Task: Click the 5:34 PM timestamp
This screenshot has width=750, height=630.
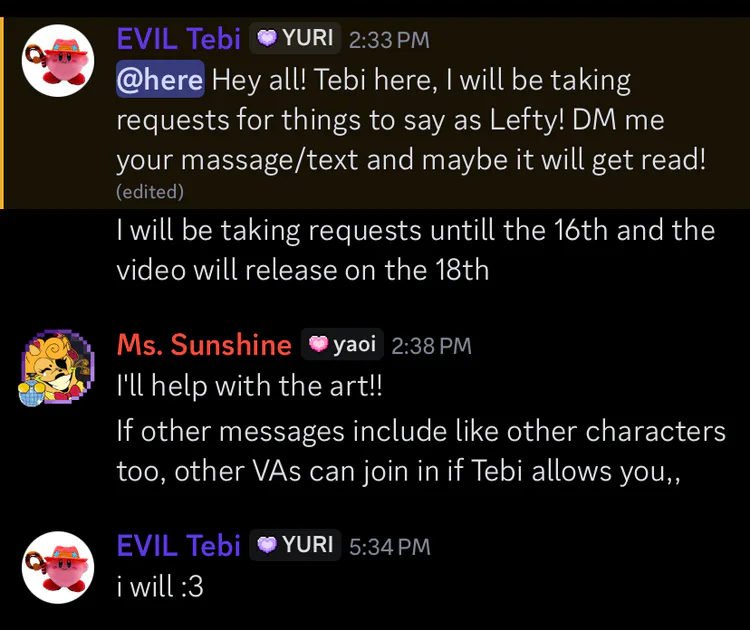Action: [x=389, y=546]
